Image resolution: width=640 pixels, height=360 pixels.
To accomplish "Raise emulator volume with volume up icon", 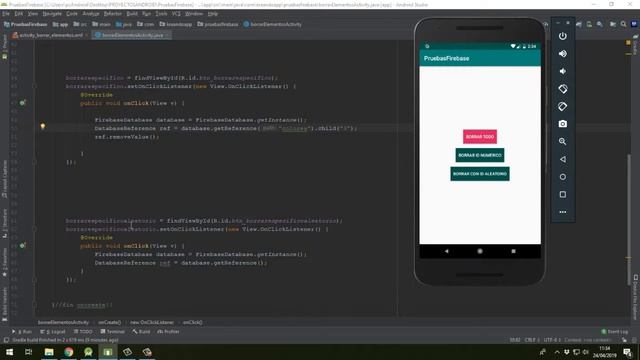I will coord(562,53).
